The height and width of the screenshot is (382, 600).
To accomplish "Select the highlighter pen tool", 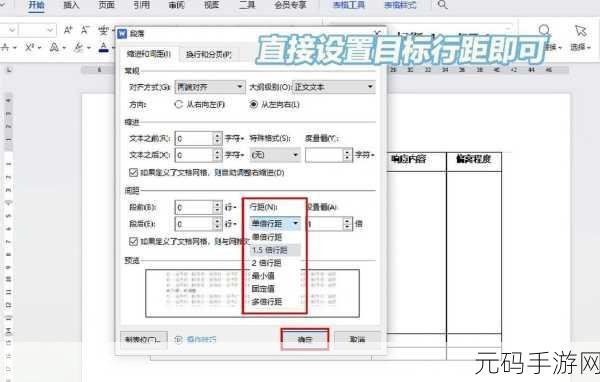I will 78,48.
